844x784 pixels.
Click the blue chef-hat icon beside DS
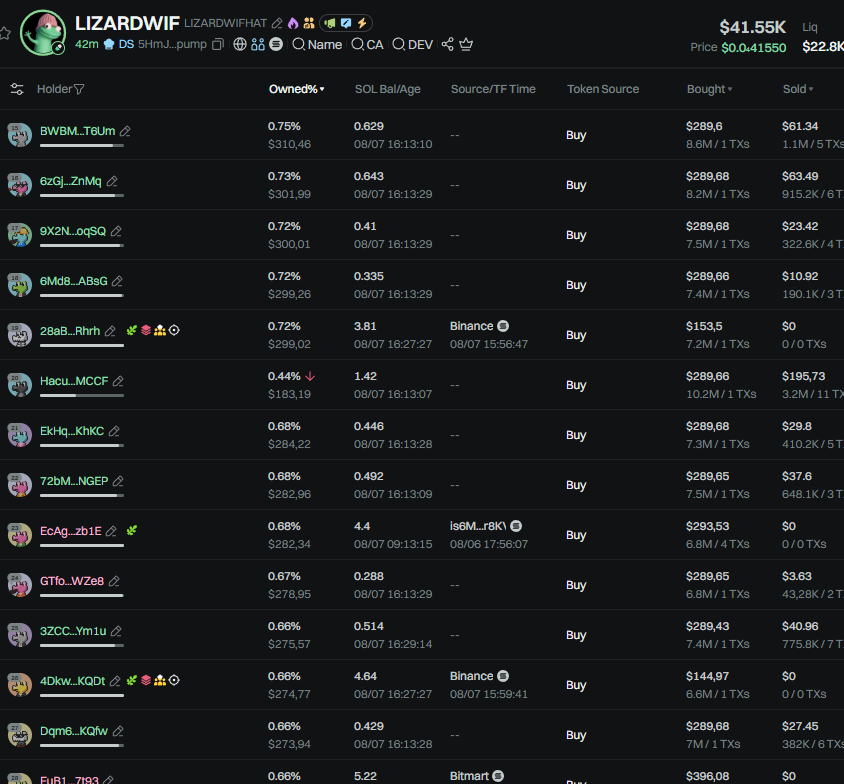[109, 44]
